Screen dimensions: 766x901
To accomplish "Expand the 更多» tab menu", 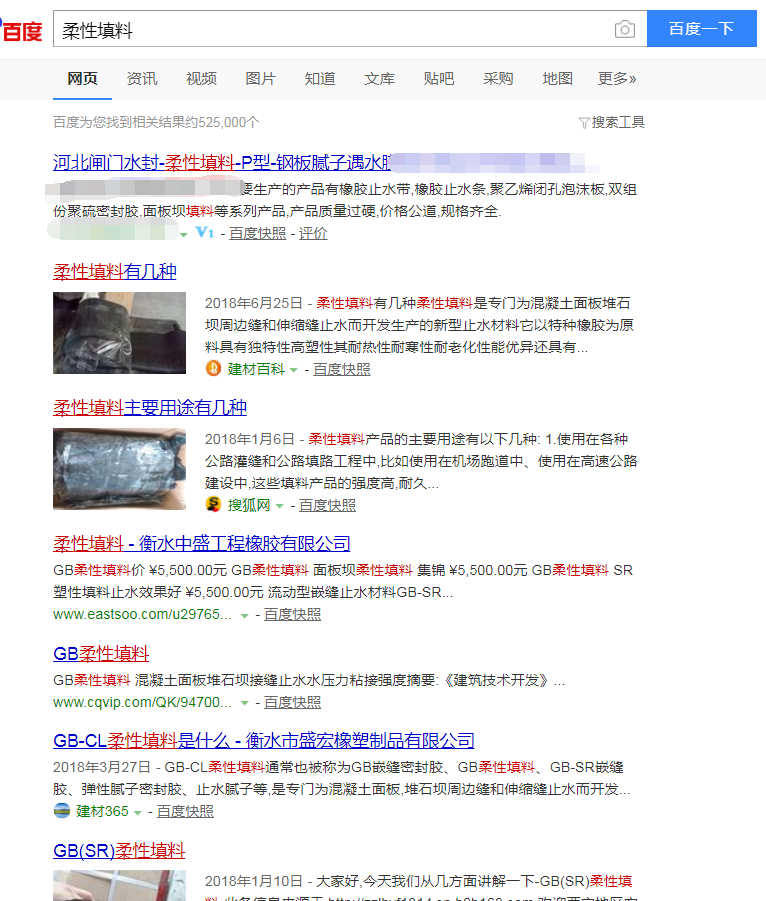I will click(617, 79).
